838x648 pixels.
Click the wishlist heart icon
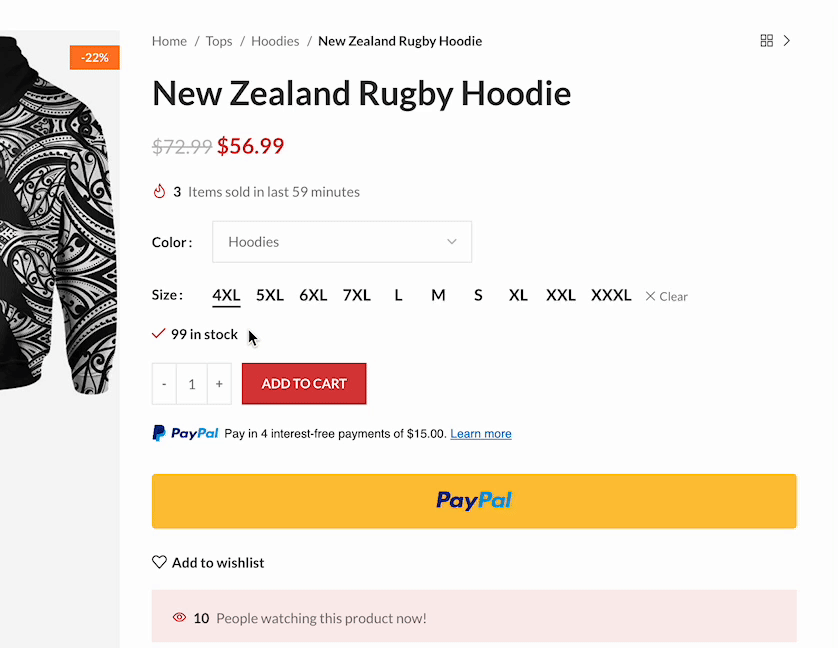159,562
